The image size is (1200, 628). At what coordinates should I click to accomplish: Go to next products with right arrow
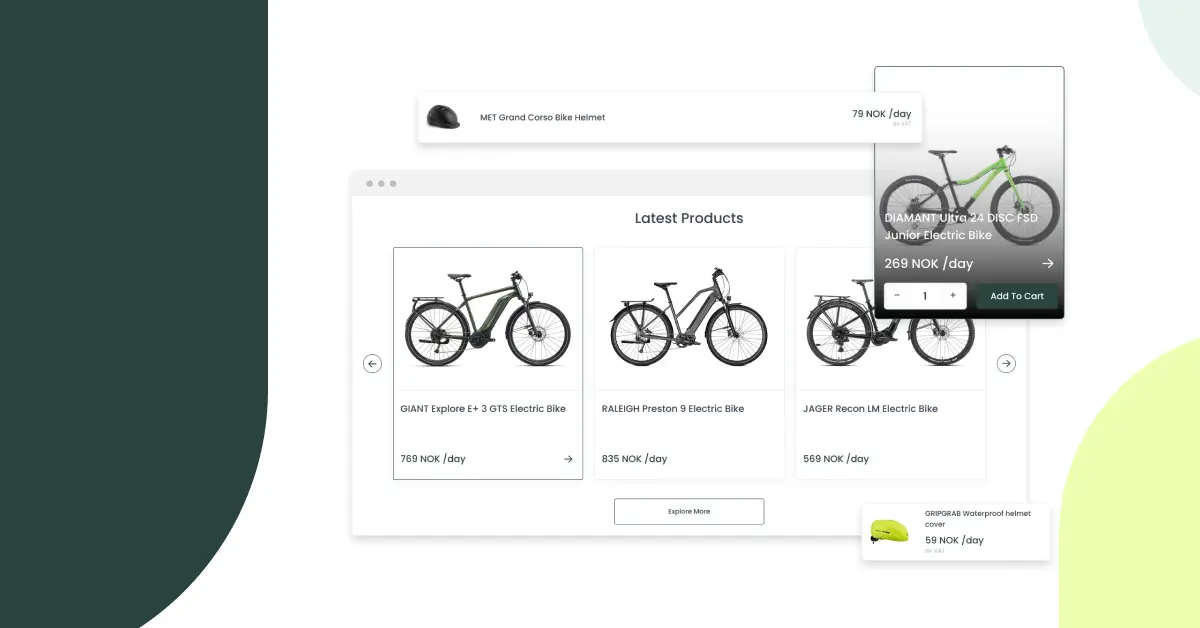1006,364
